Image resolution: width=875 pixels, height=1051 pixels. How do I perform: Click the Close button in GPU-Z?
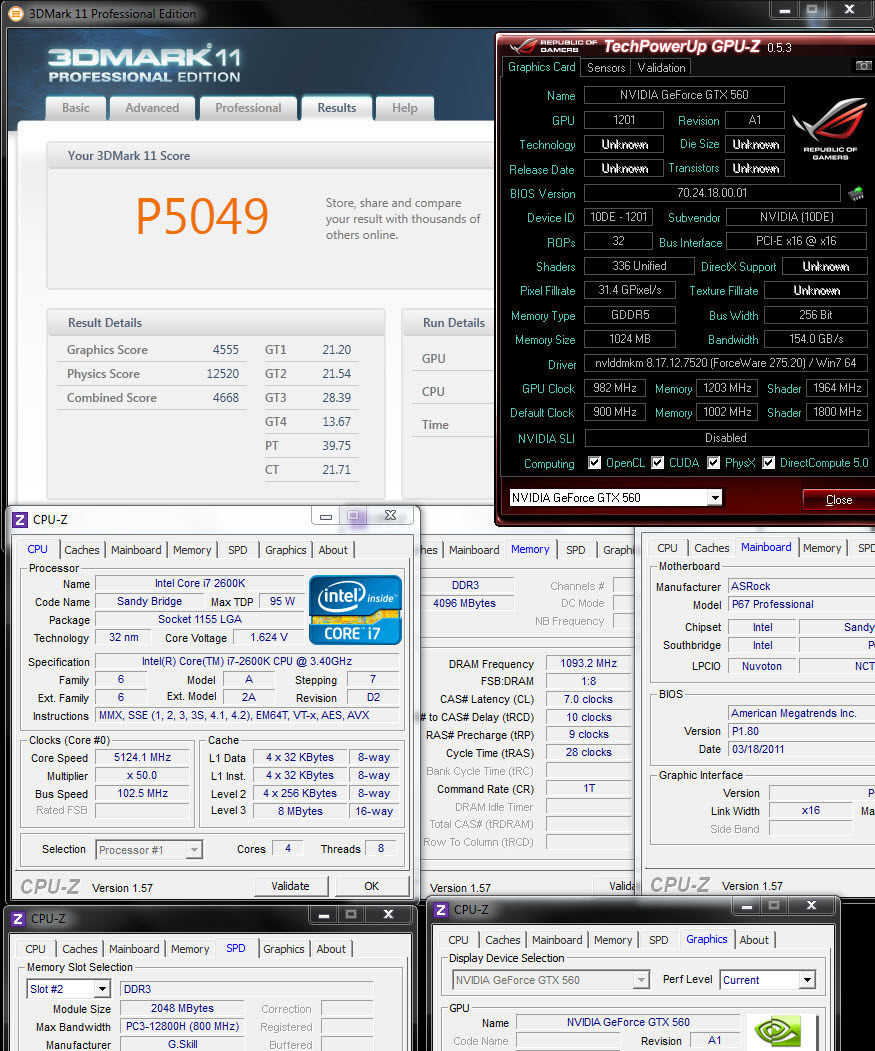[838, 499]
